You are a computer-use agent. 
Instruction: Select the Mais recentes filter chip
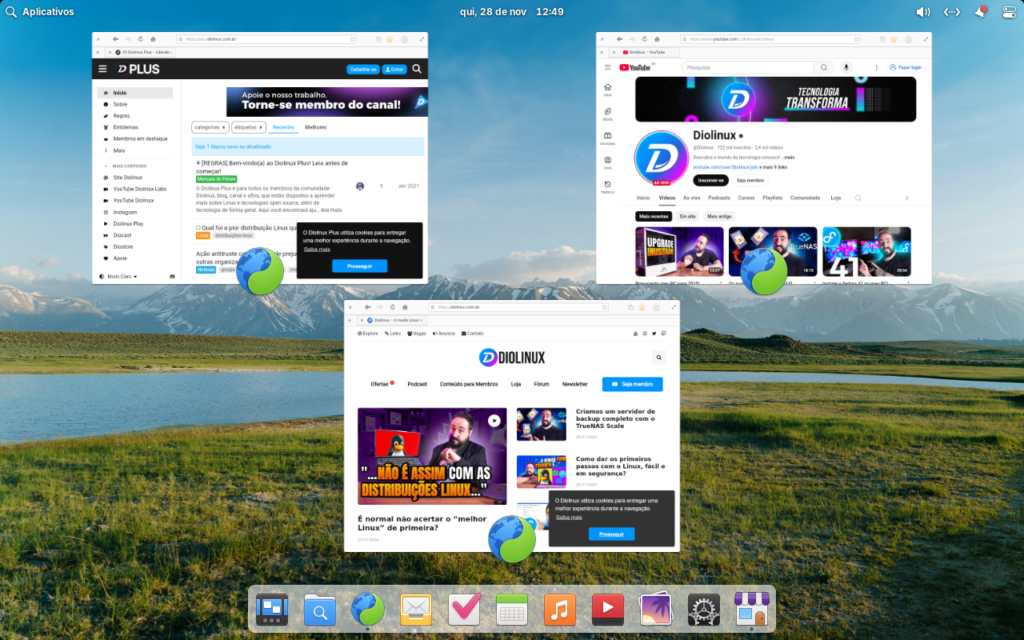point(654,216)
